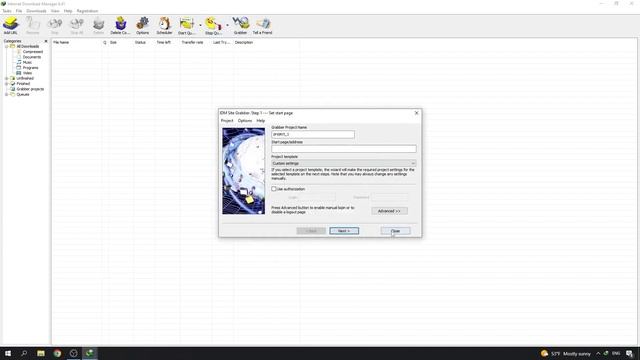Click the Stop All toolbar icon
Screen dimensions: 640x360
point(77,26)
